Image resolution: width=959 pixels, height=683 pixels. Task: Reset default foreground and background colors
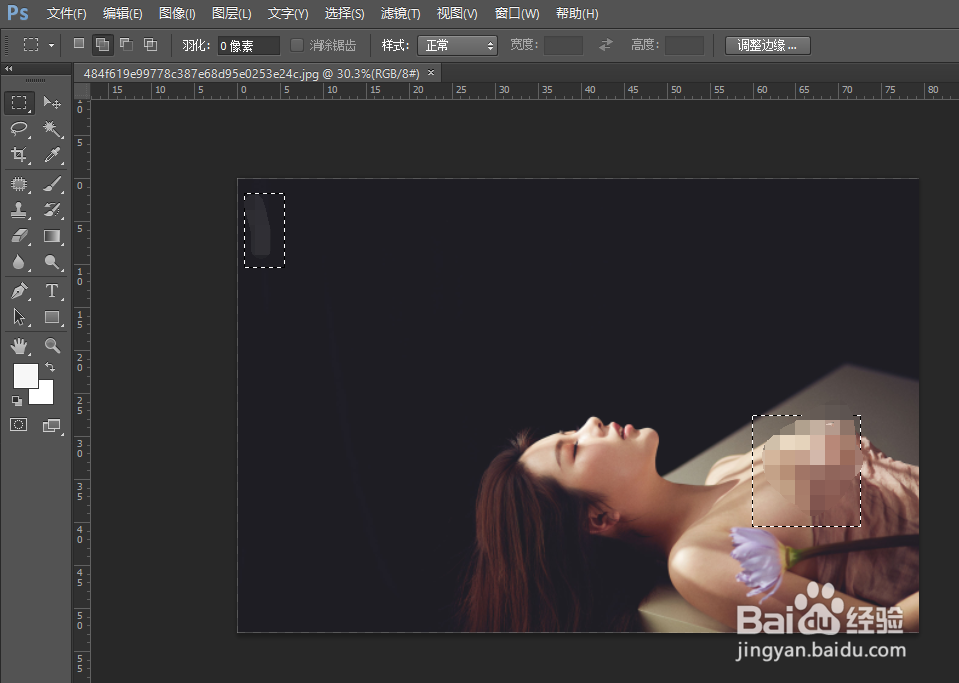pos(17,401)
